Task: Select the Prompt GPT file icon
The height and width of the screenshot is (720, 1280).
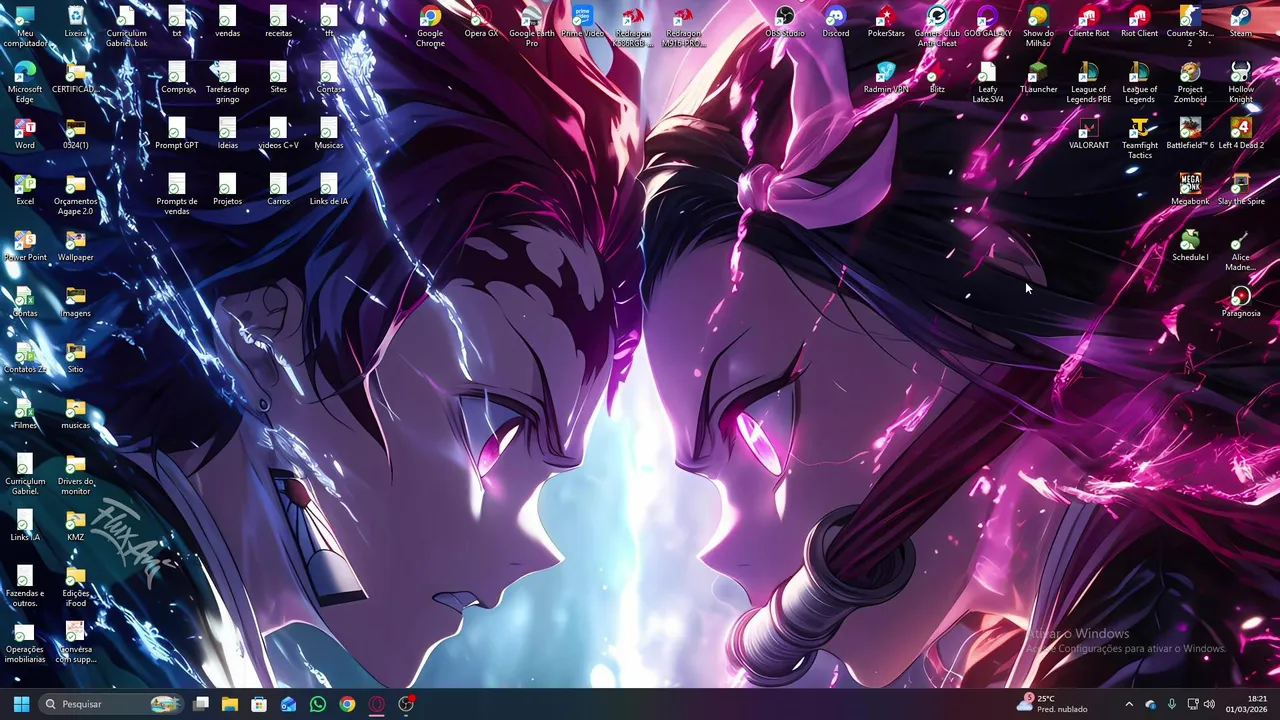Action: click(x=177, y=134)
